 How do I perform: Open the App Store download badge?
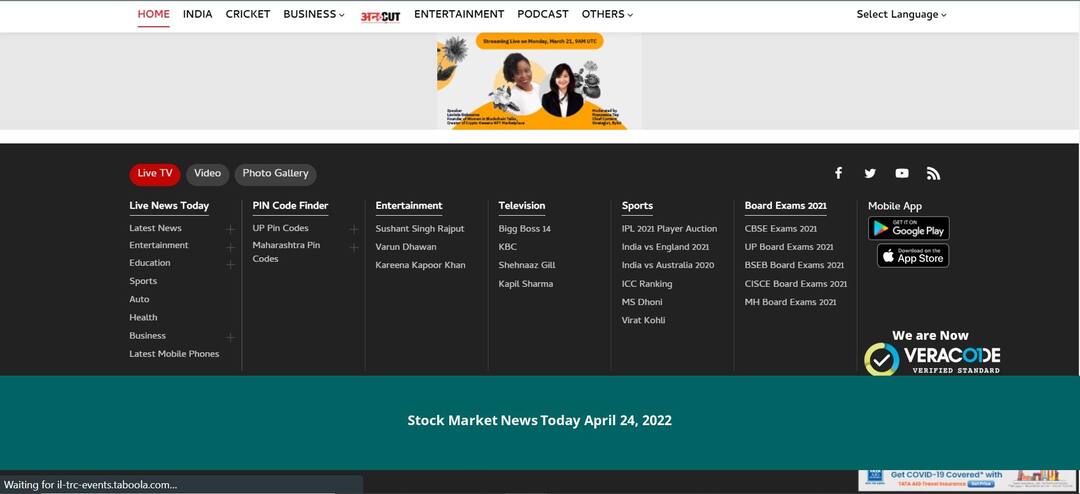[913, 256]
